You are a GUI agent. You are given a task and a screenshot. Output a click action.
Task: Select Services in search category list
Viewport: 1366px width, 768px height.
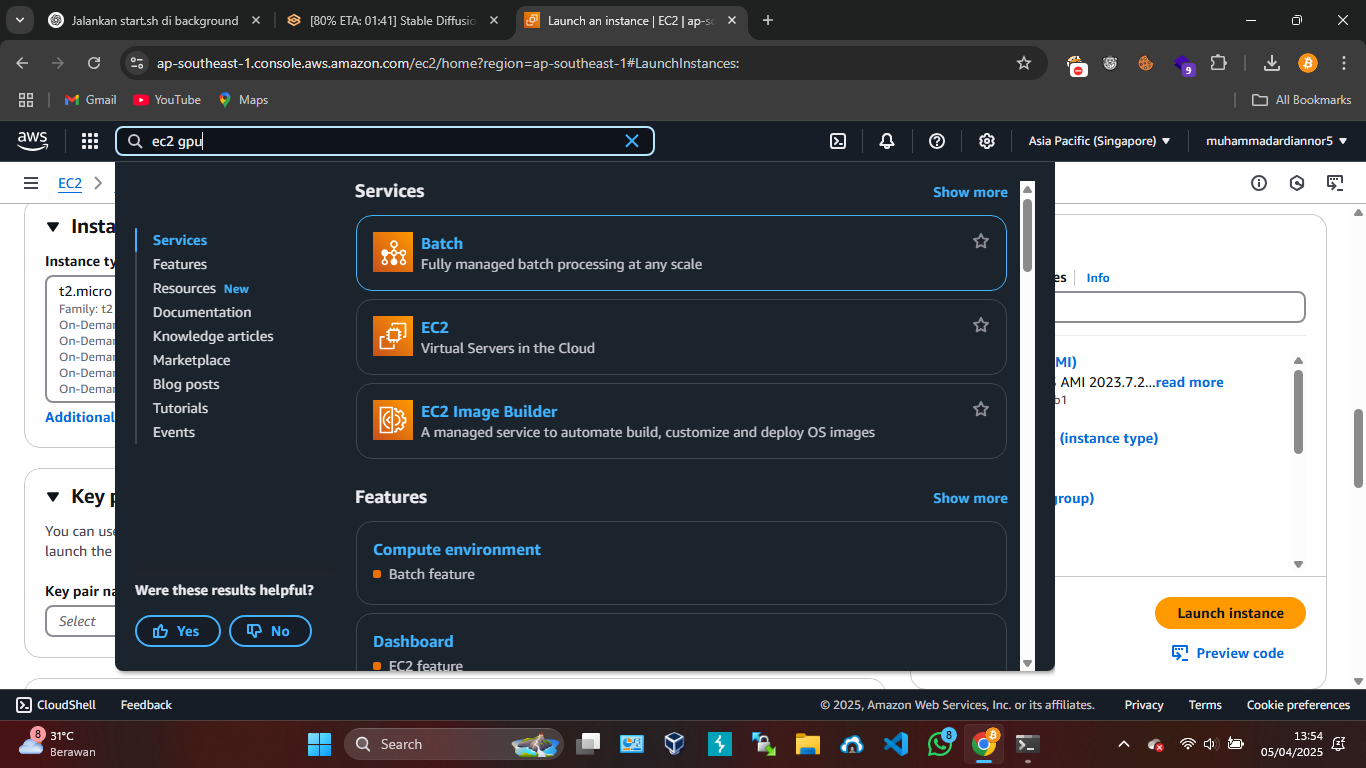coord(180,240)
